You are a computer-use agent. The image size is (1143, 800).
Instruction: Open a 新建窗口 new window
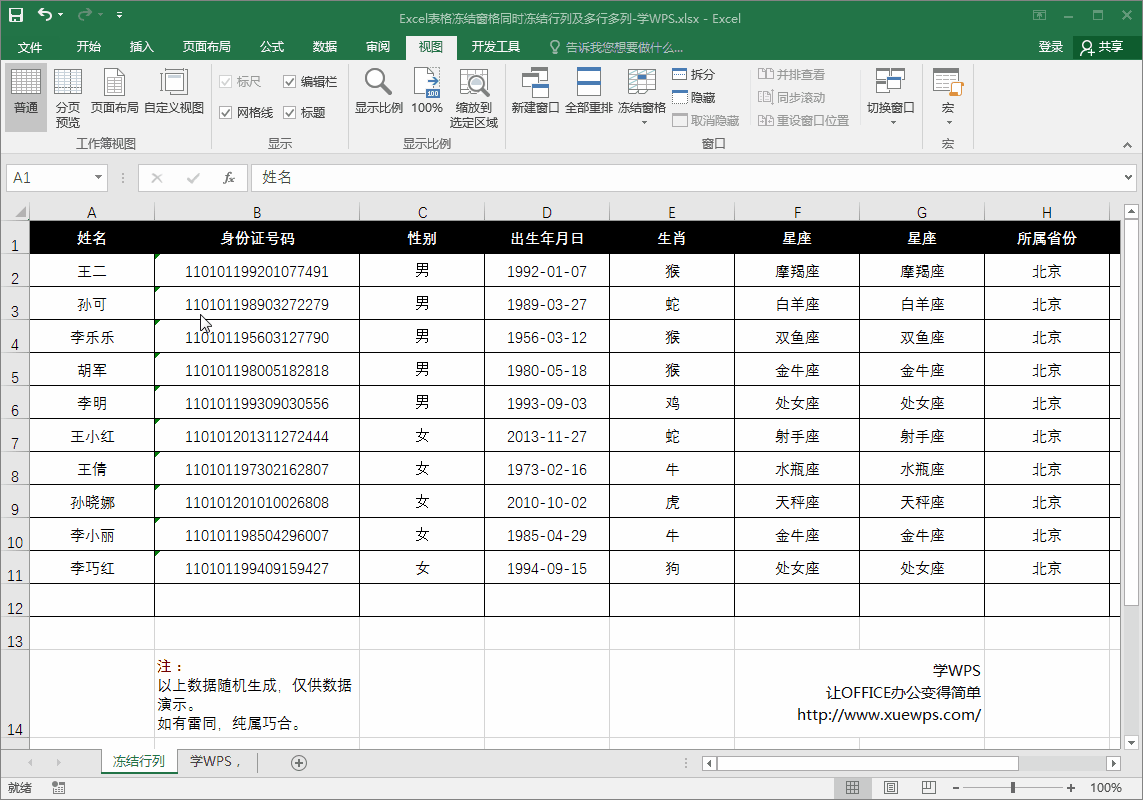[x=535, y=92]
